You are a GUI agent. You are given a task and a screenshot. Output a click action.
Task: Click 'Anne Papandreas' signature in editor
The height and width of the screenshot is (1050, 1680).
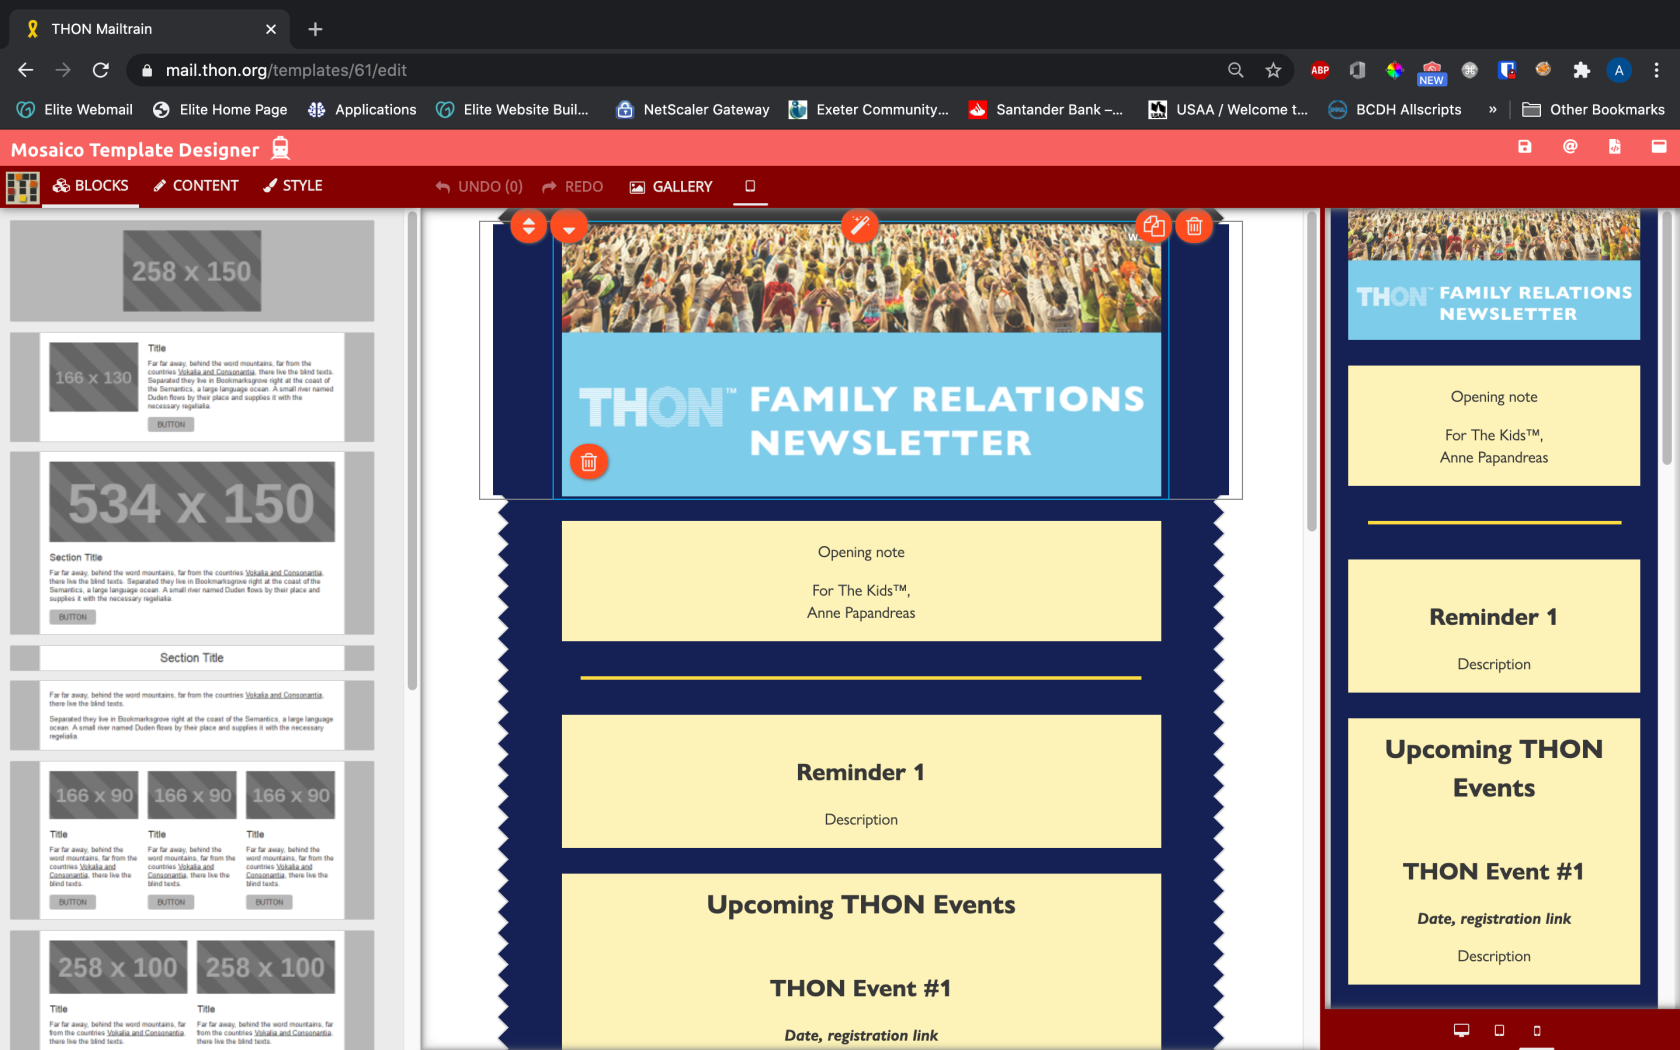[861, 613]
